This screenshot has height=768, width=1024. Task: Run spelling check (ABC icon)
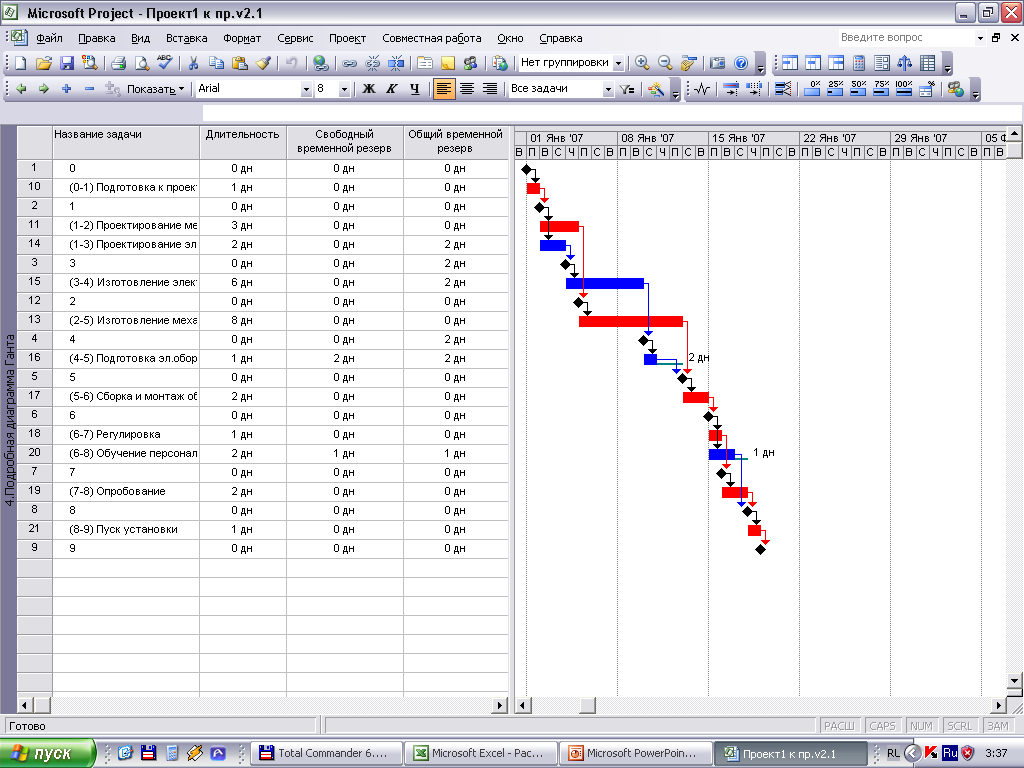[x=165, y=63]
